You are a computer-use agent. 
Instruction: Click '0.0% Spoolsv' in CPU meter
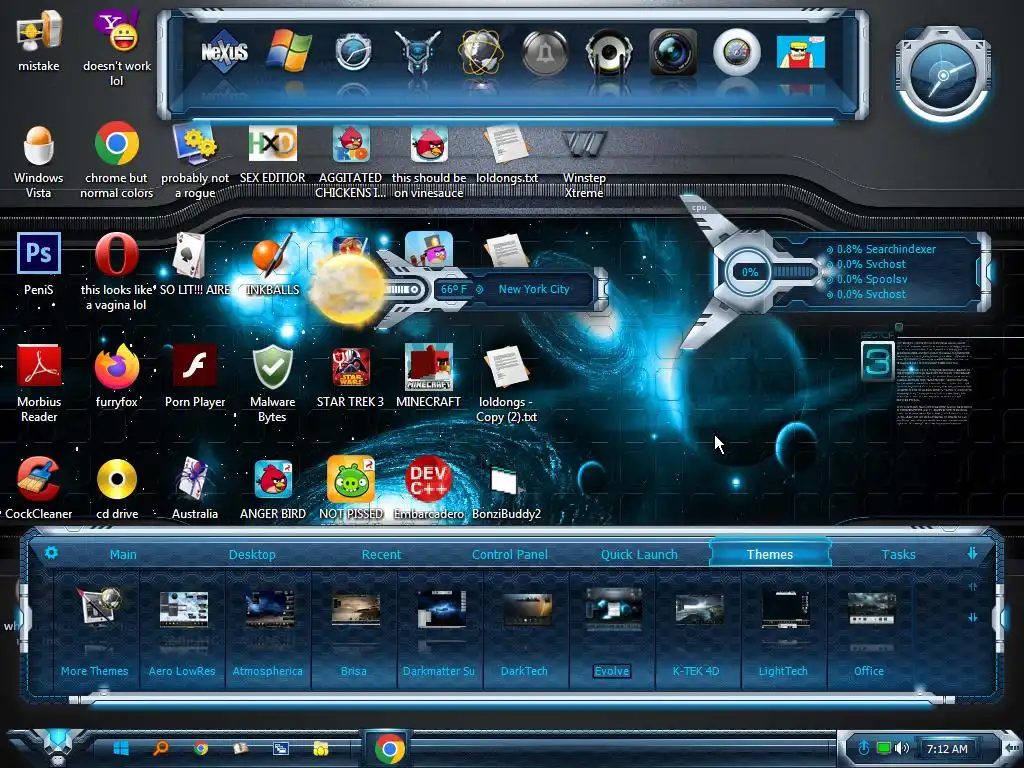coord(872,279)
